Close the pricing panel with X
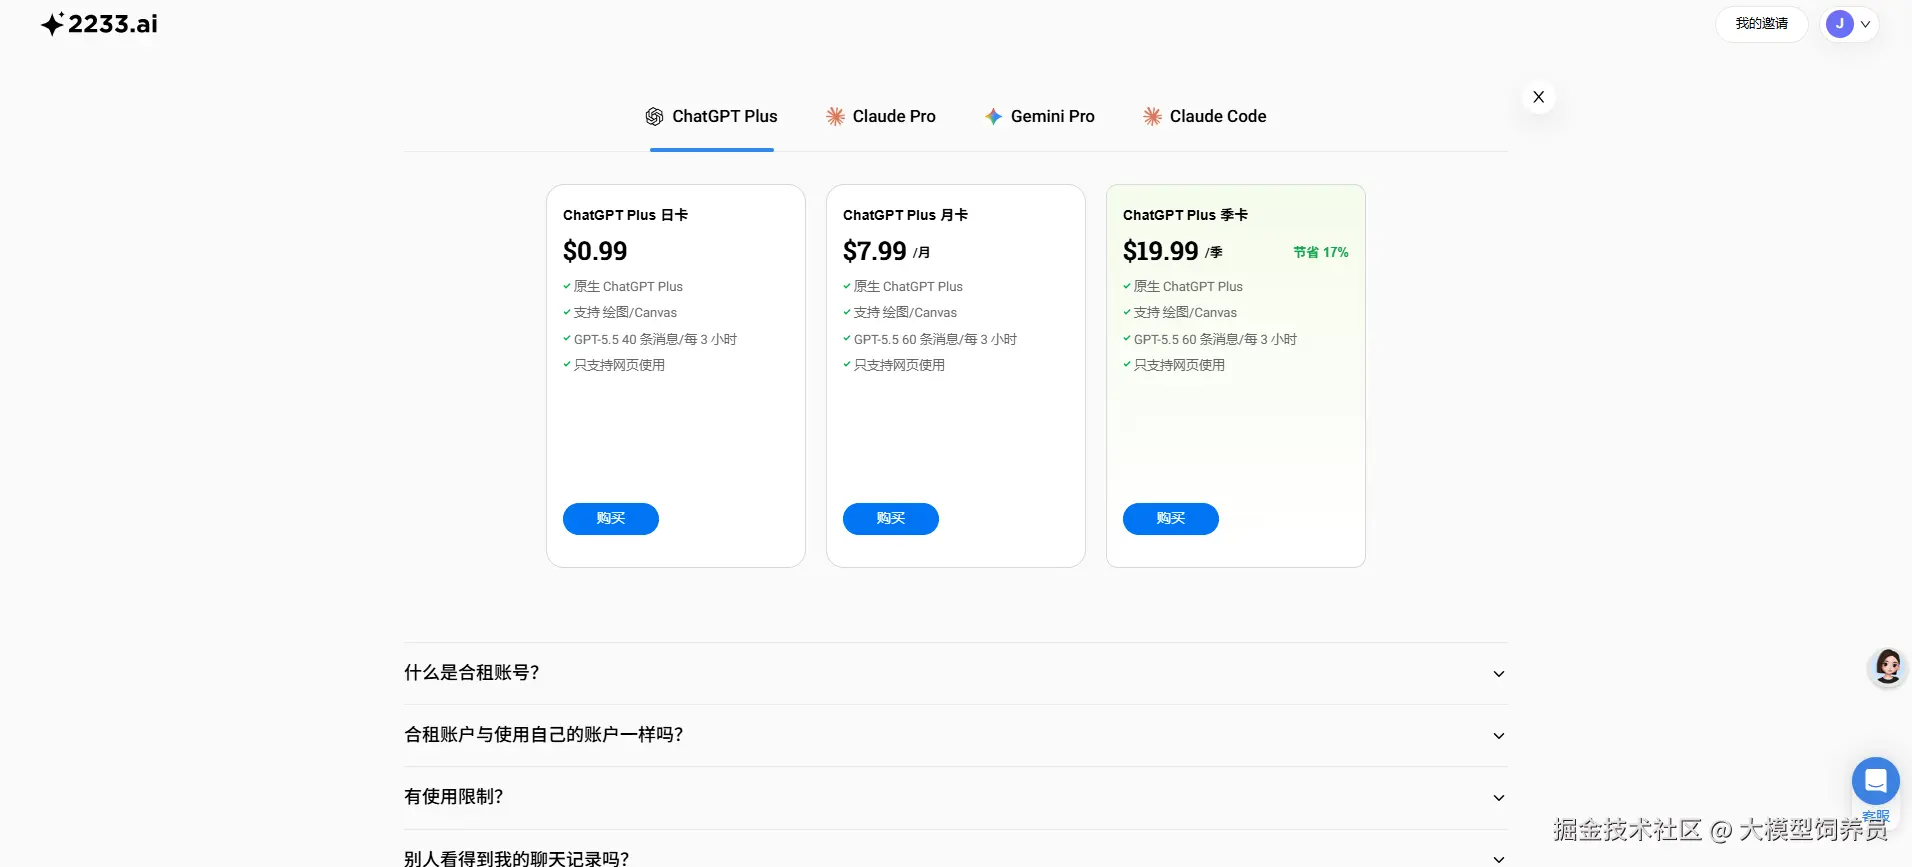Image resolution: width=1912 pixels, height=867 pixels. click(x=1539, y=97)
